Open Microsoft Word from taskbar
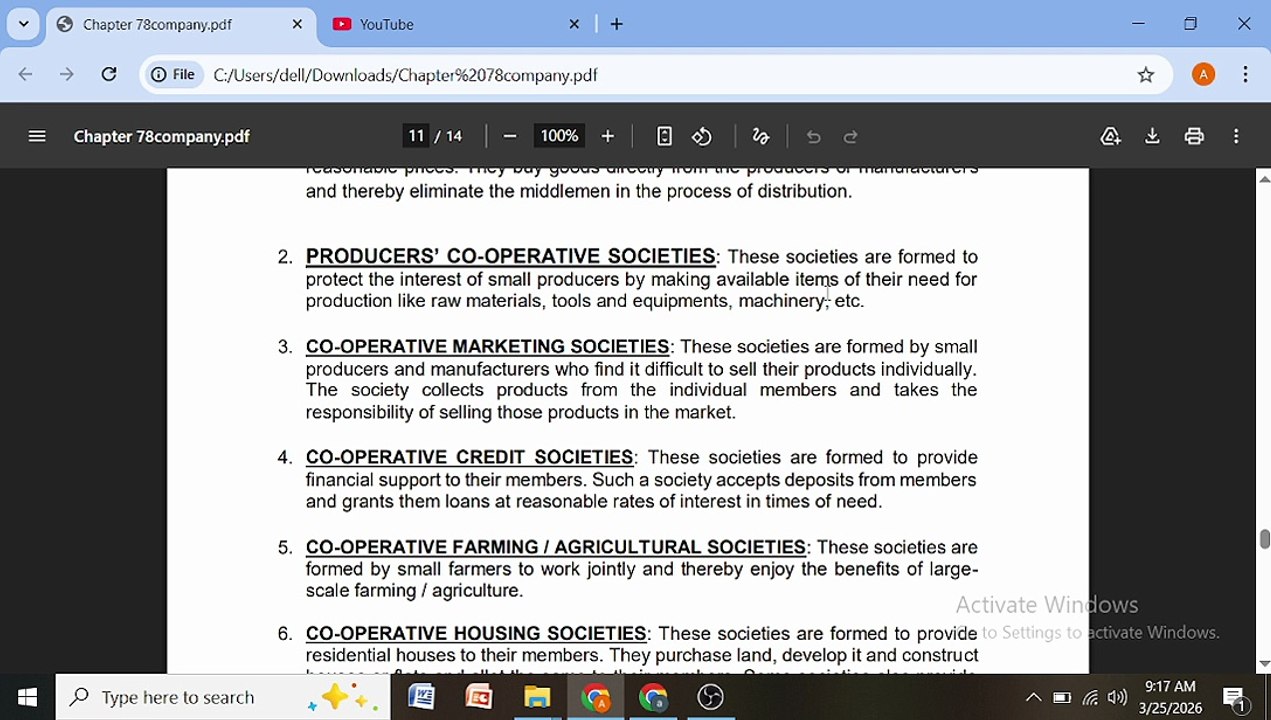The width and height of the screenshot is (1271, 720). 421,697
